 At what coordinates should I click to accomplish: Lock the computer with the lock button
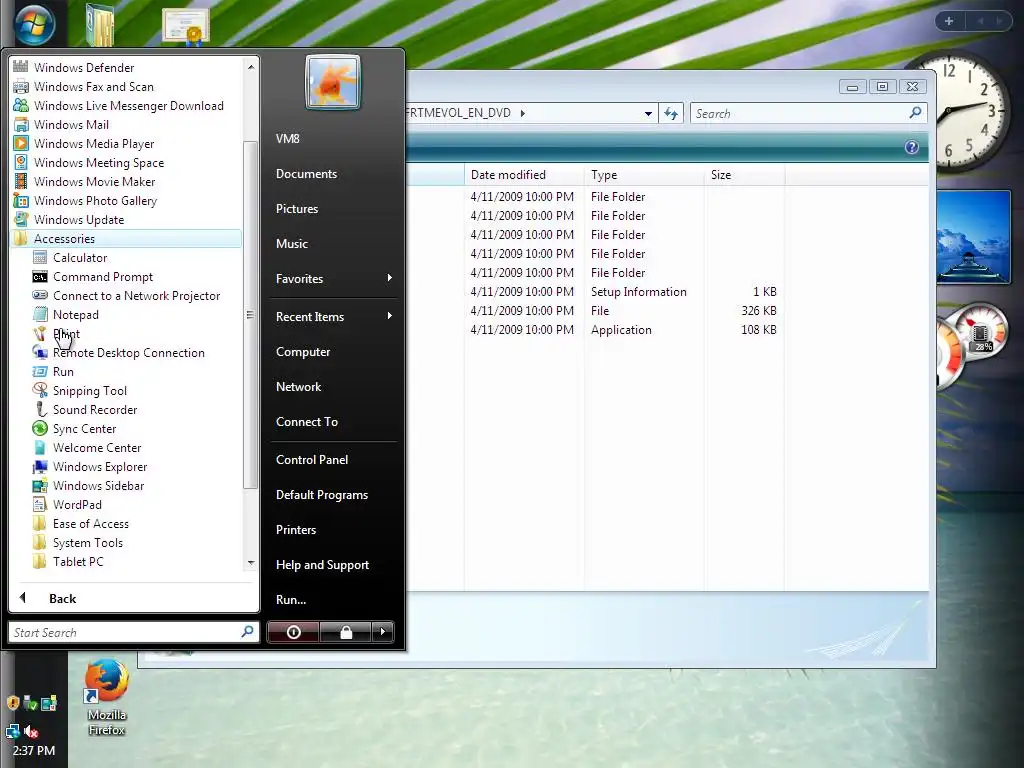pyautogui.click(x=345, y=632)
